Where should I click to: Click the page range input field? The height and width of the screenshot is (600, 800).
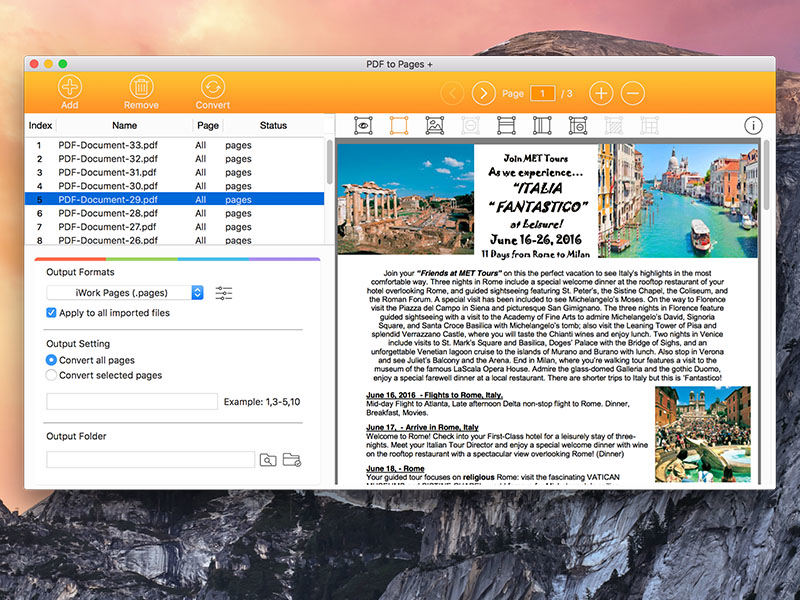pos(132,402)
